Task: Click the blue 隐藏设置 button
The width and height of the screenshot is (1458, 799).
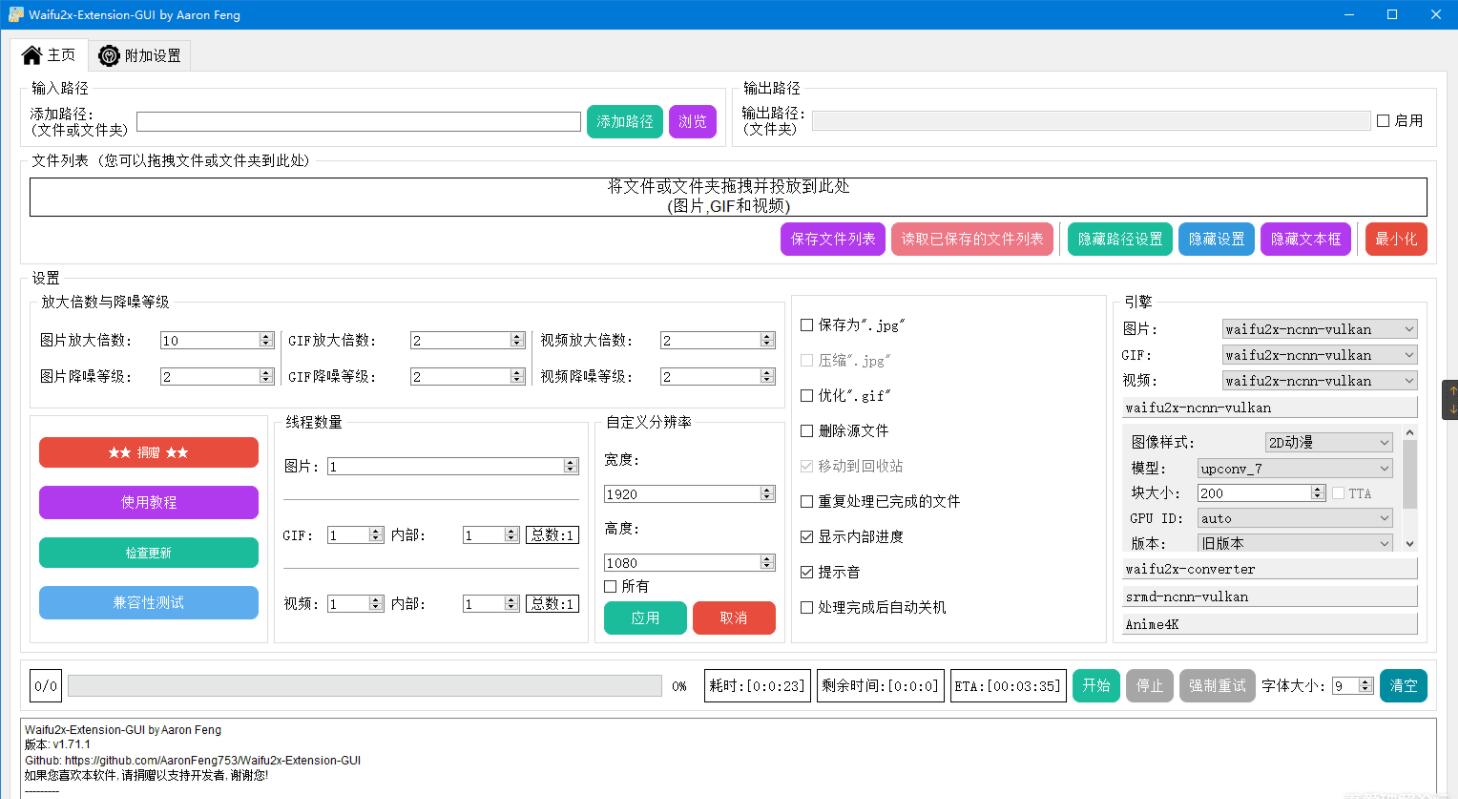Action: pos(1217,239)
